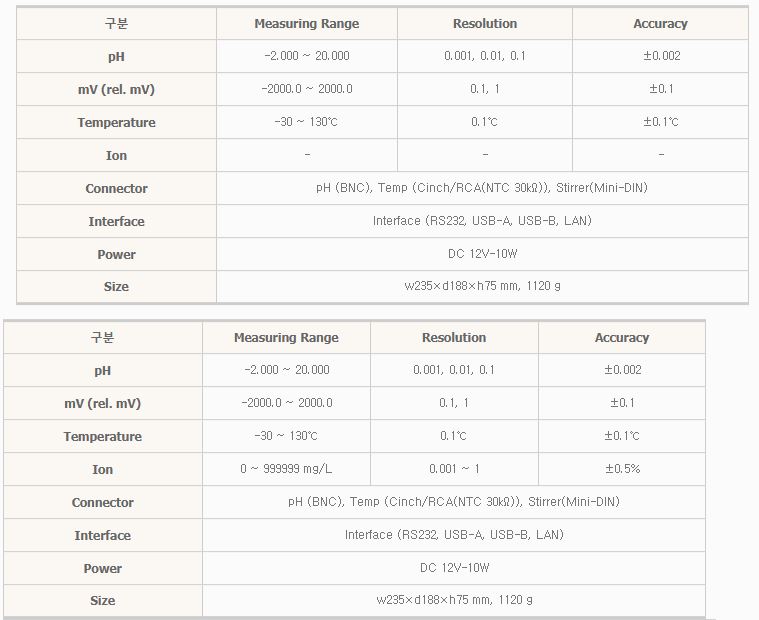The image size is (759, 620).
Task: Select the 'pH' row label in the first table
Action: (116, 57)
